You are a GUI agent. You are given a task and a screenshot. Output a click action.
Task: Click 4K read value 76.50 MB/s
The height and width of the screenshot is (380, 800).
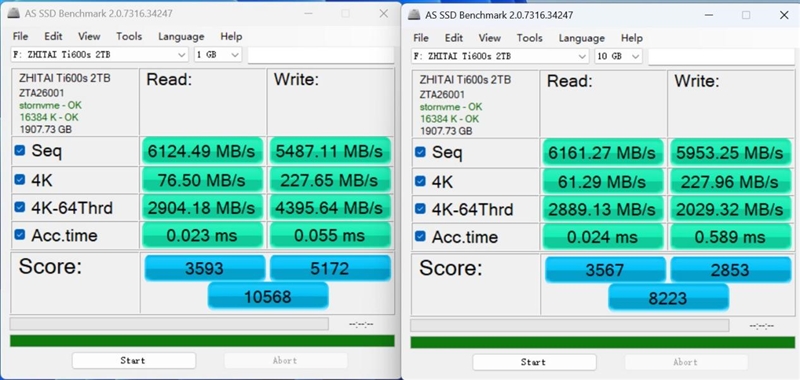point(202,180)
